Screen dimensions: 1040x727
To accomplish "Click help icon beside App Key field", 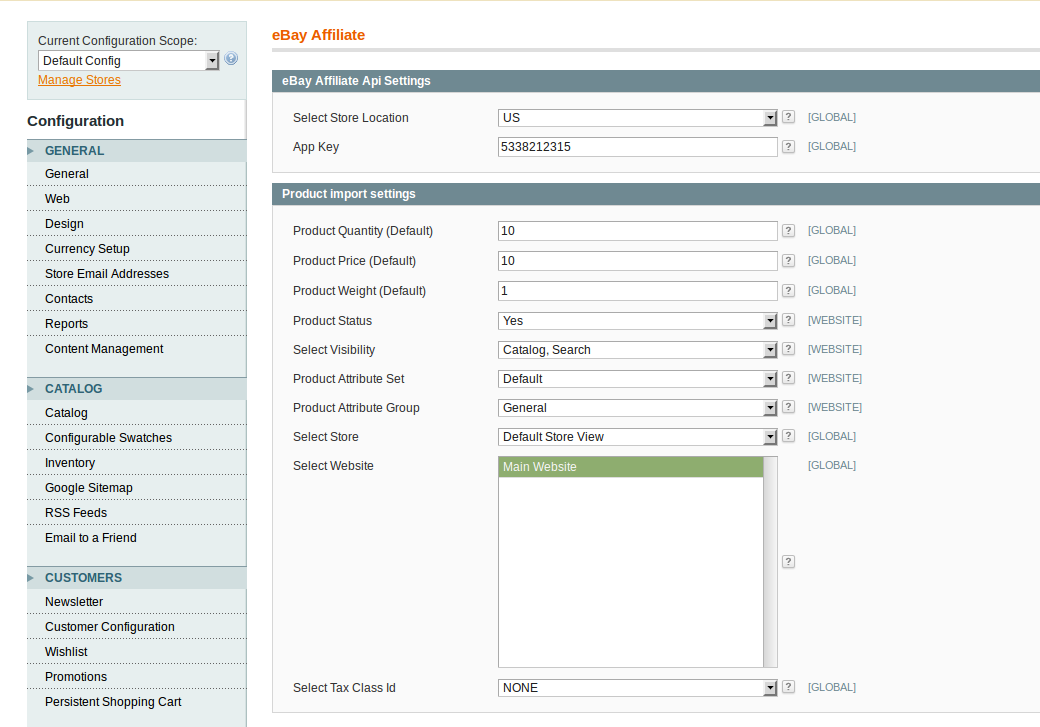I will pos(788,147).
